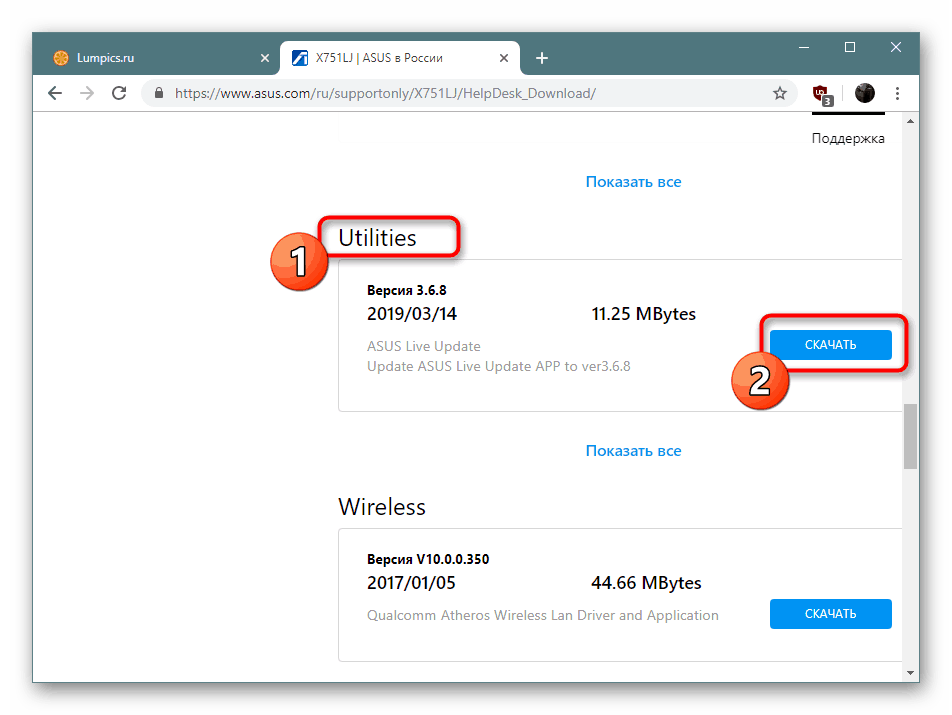Maximize the Chrome window

click(x=850, y=47)
